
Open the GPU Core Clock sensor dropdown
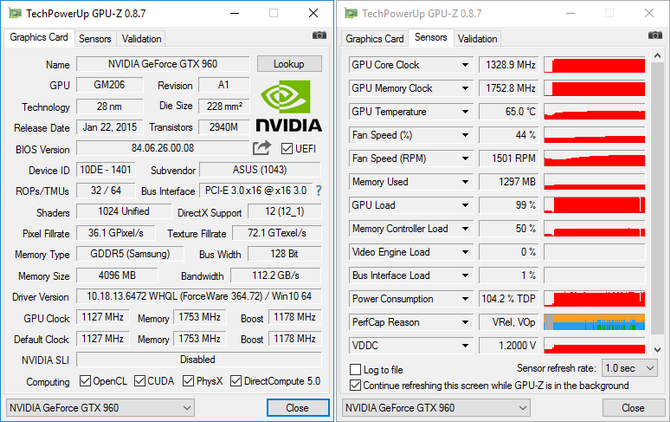pos(465,65)
